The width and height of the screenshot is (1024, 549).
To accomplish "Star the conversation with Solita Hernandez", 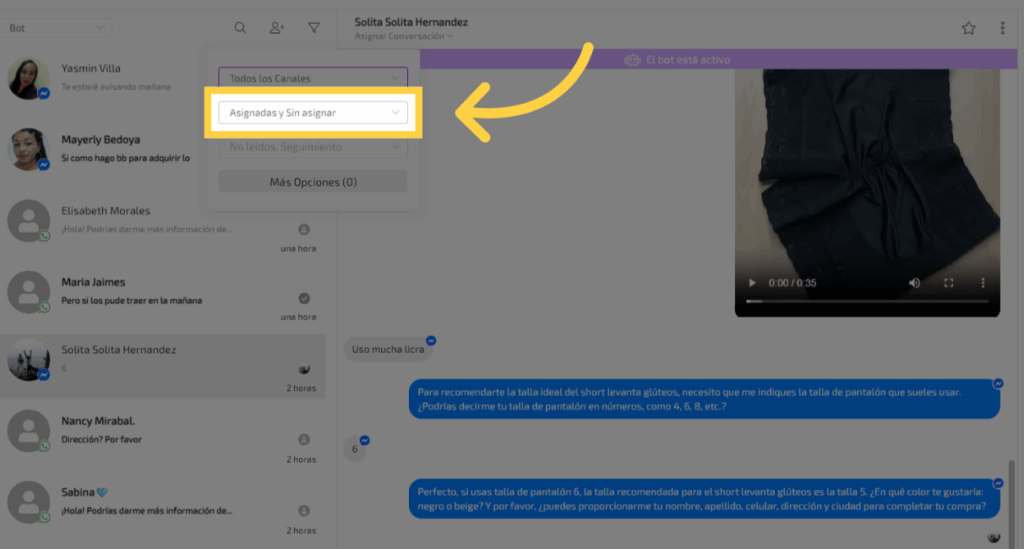I will 968,28.
